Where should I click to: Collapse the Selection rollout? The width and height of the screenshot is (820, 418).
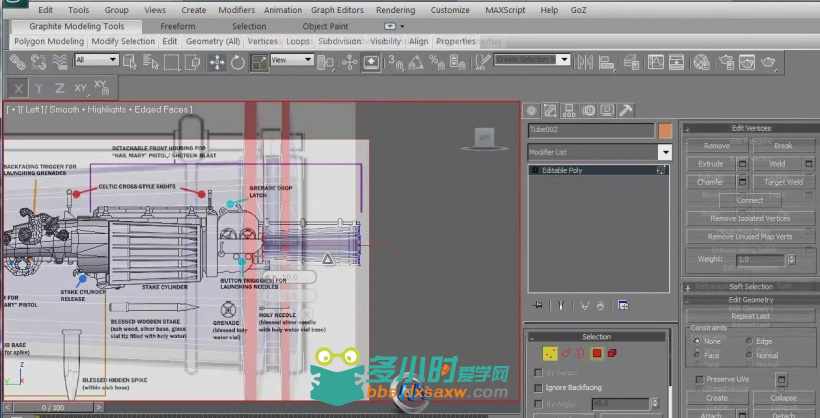point(596,337)
